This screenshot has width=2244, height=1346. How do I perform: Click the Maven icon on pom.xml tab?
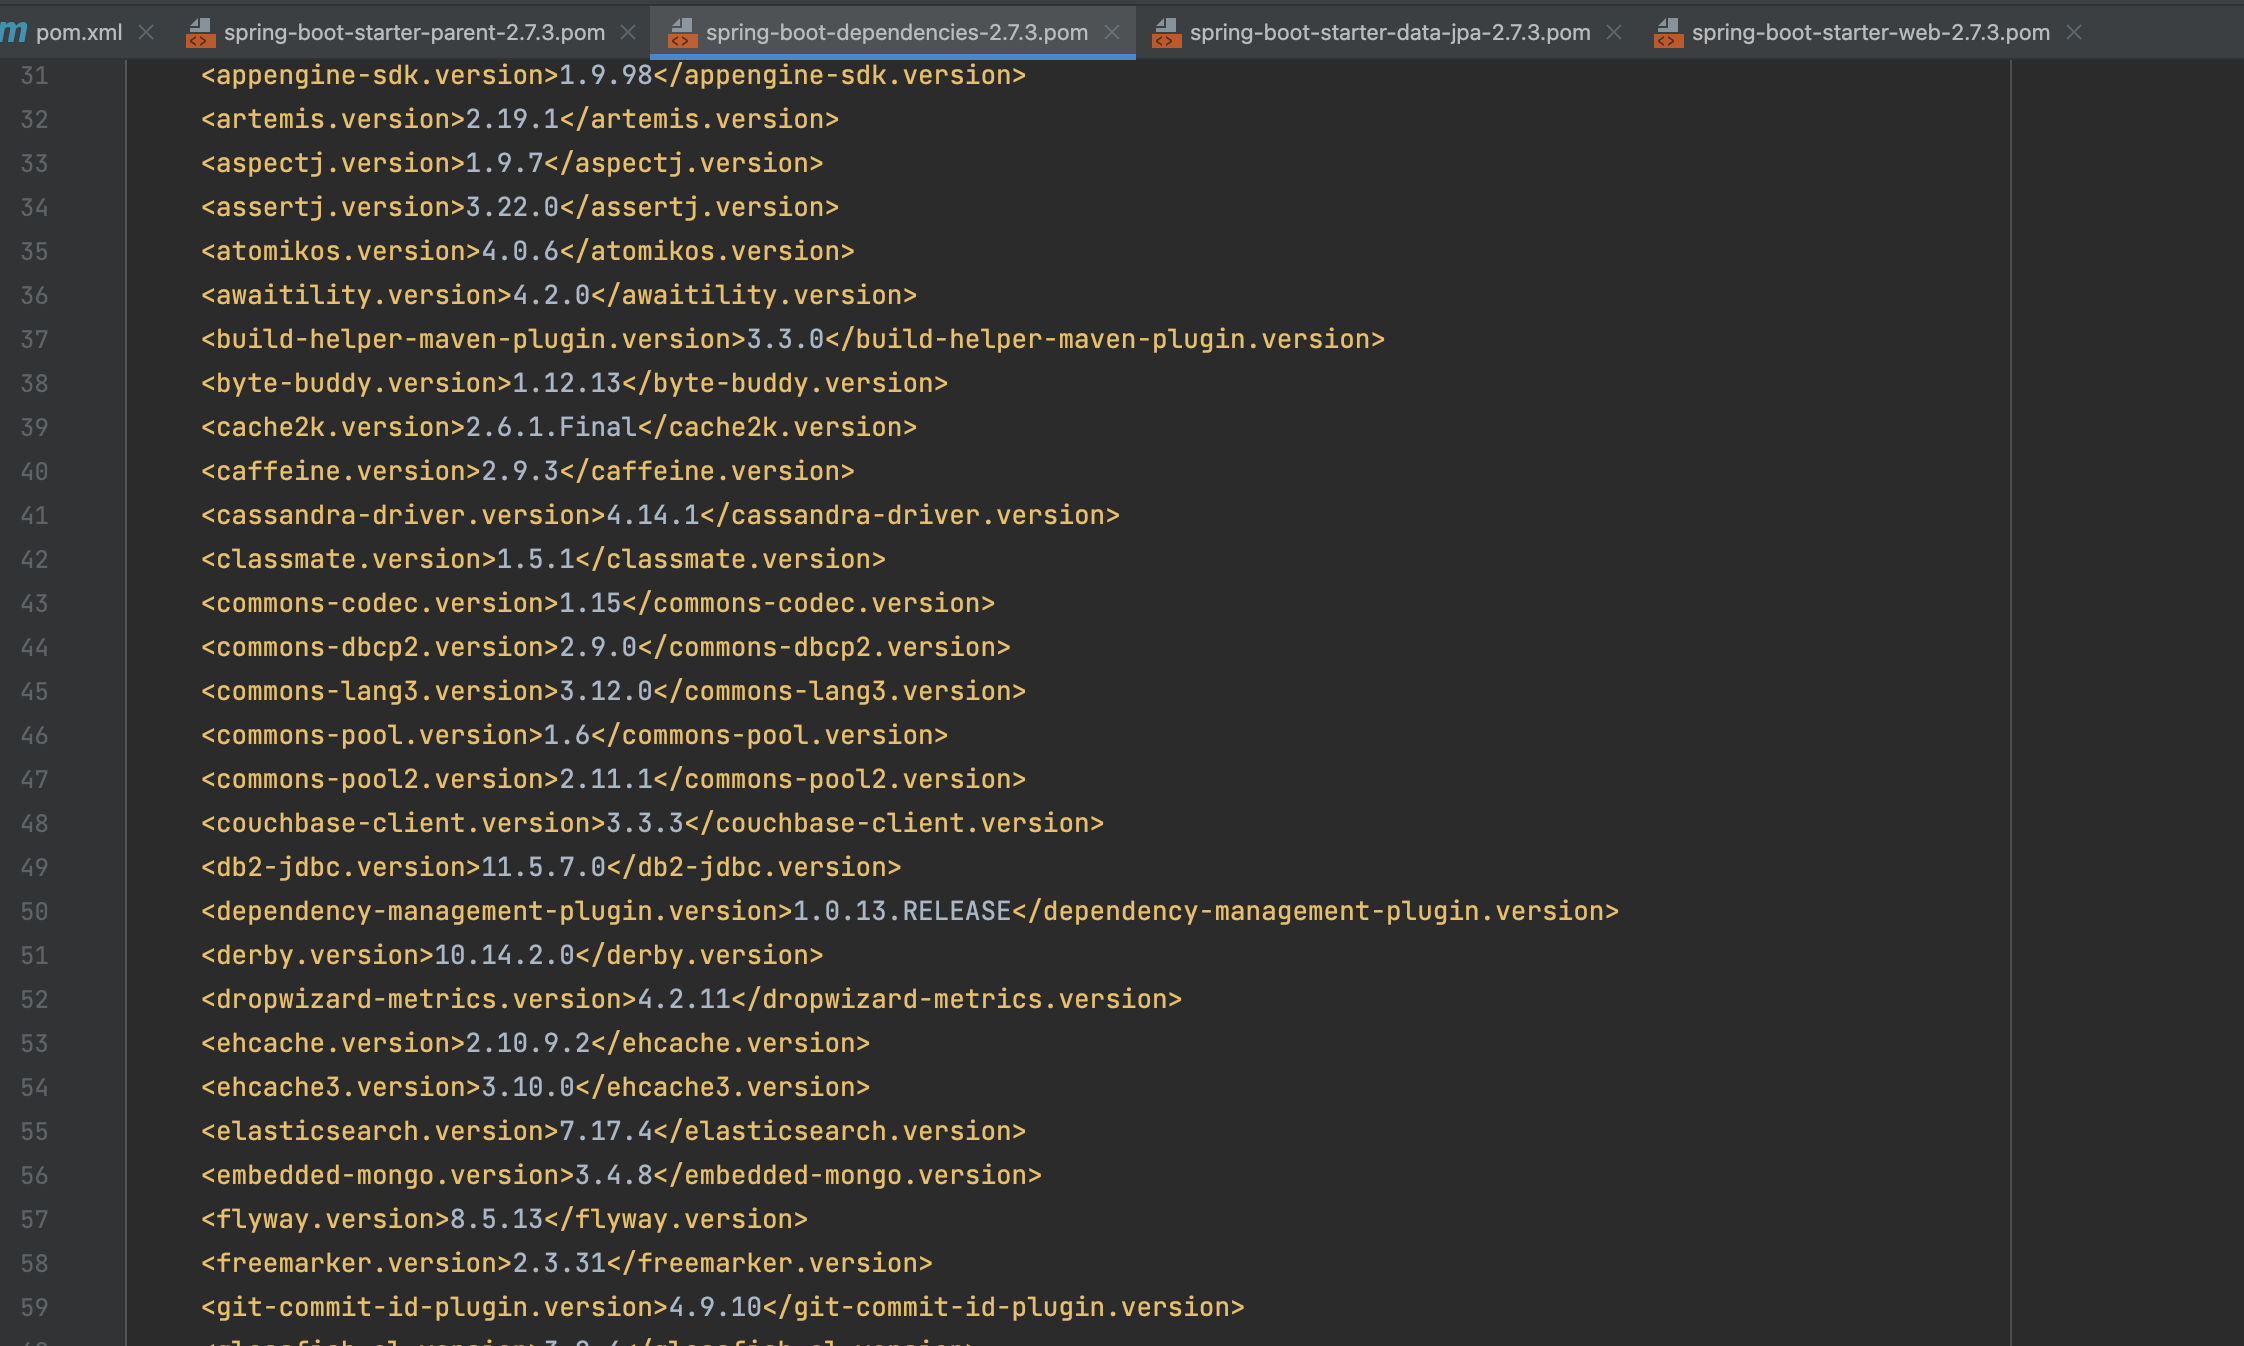click(14, 32)
